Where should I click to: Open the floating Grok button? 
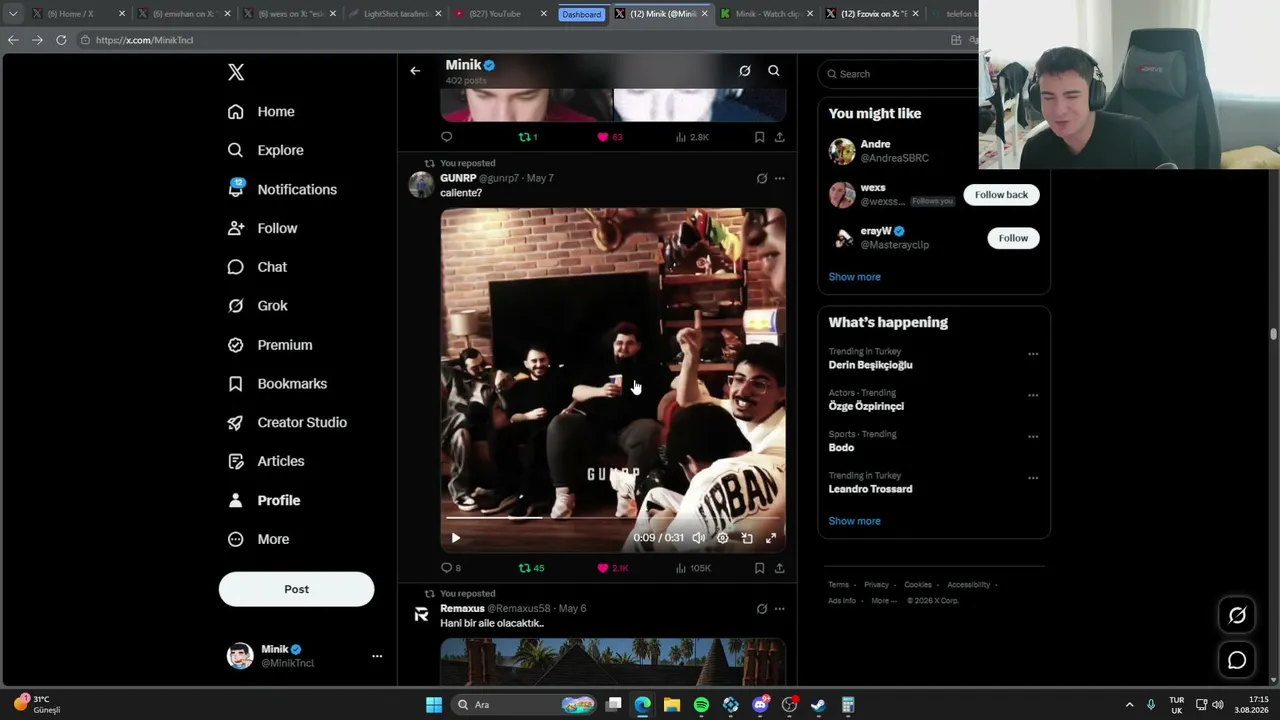(x=1237, y=616)
